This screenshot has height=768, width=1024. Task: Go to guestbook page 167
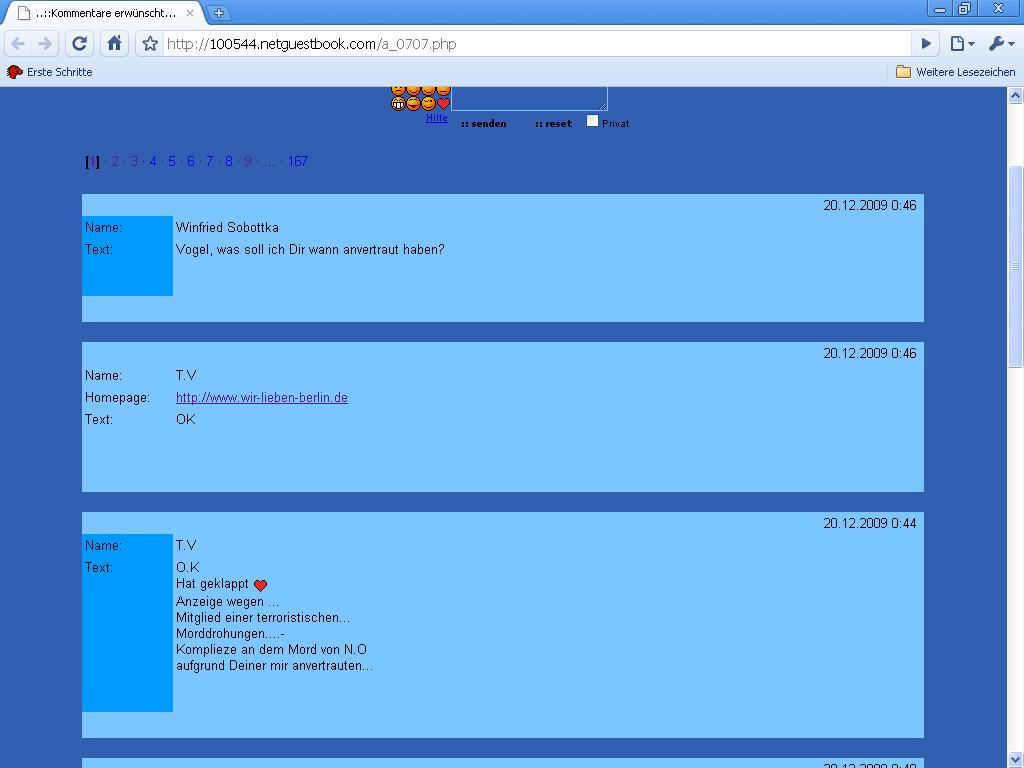click(x=298, y=161)
